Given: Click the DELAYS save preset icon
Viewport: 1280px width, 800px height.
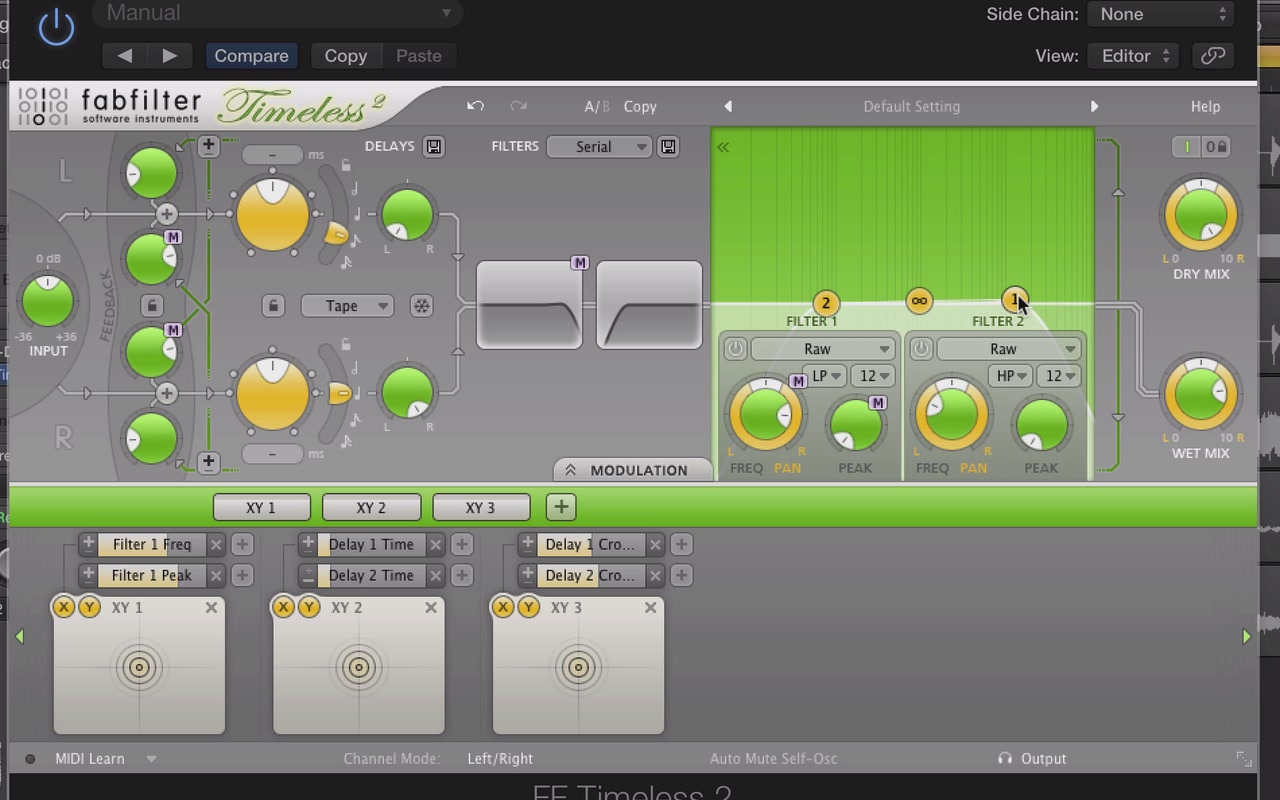Looking at the screenshot, I should pyautogui.click(x=434, y=147).
